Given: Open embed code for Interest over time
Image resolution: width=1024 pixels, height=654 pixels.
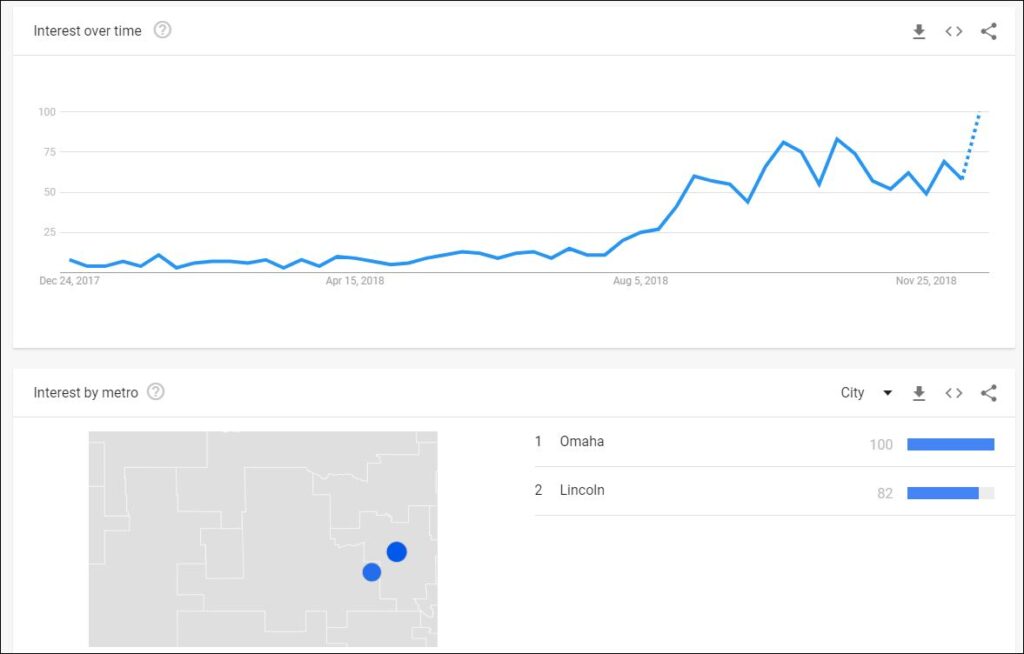Looking at the screenshot, I should [x=954, y=31].
